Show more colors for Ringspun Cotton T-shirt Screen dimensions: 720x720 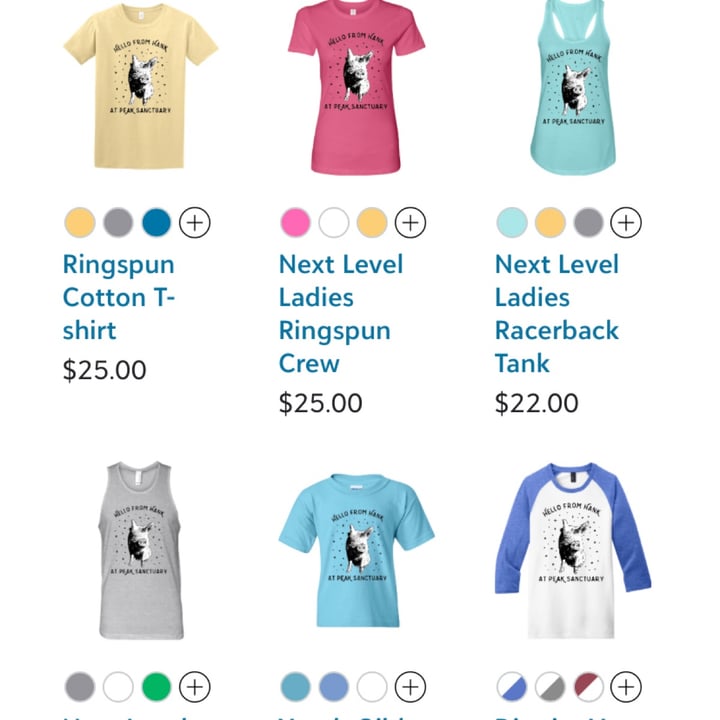pyautogui.click(x=195, y=223)
